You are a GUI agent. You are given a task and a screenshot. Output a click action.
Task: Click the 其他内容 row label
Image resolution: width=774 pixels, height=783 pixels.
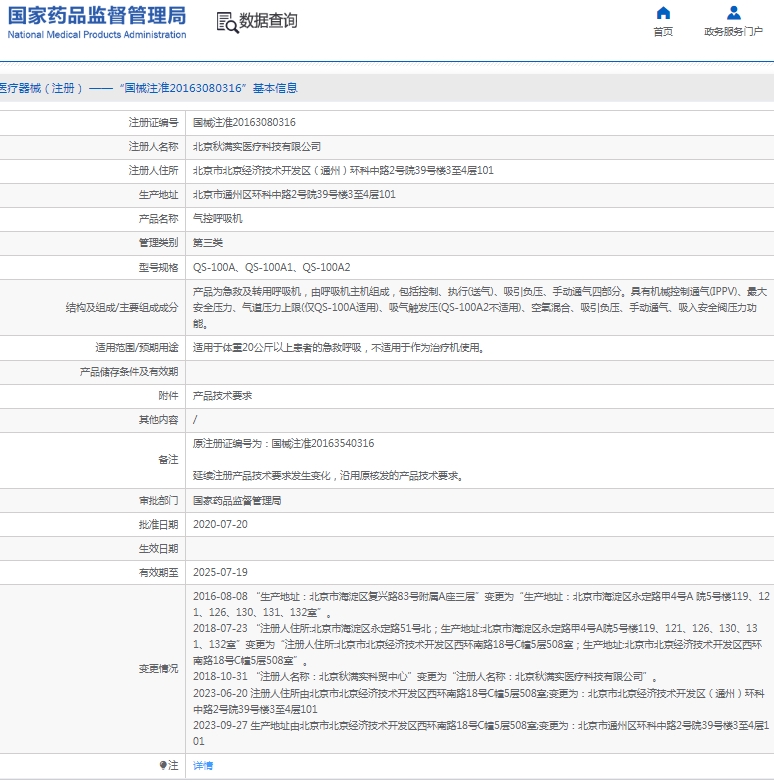(158, 419)
